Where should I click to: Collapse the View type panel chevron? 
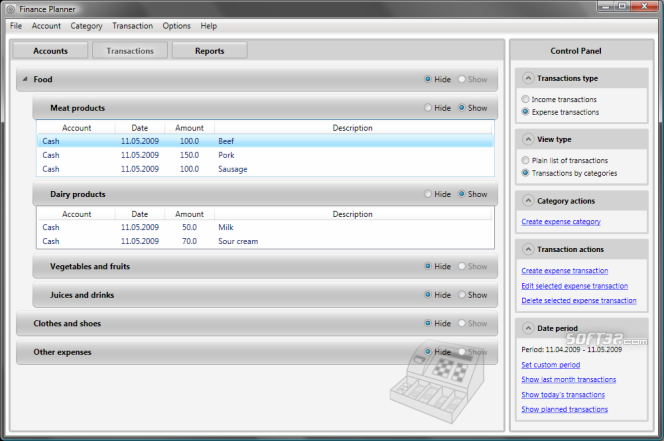coord(528,139)
